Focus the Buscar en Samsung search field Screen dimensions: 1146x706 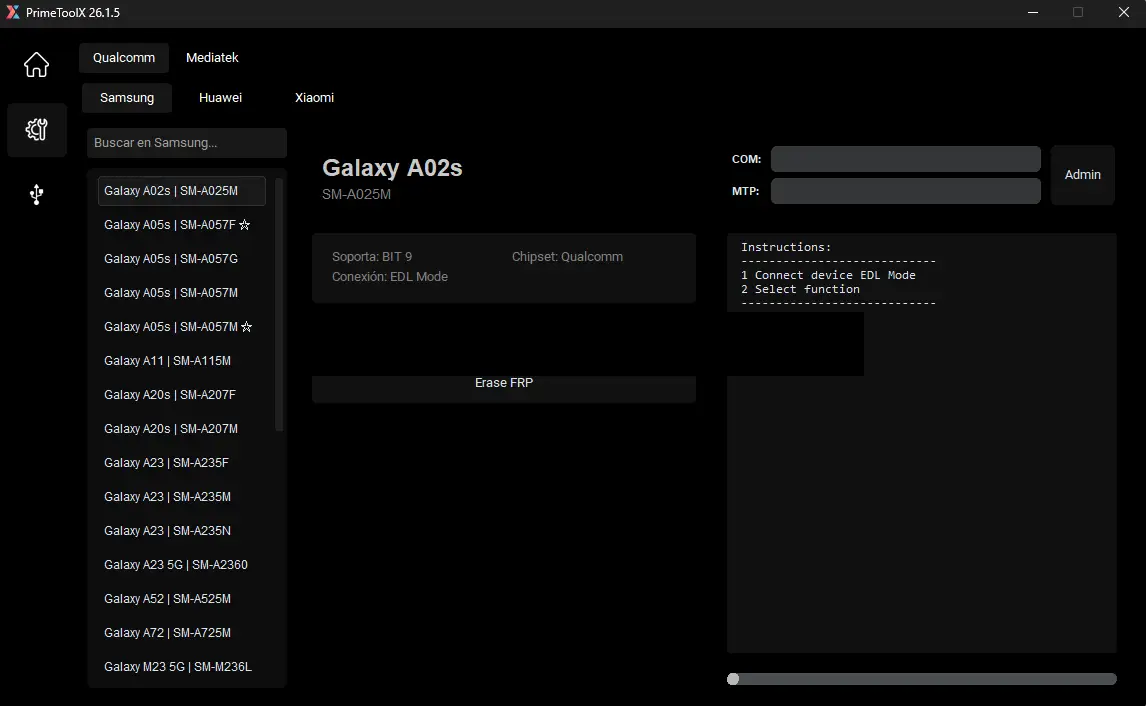[x=186, y=143]
